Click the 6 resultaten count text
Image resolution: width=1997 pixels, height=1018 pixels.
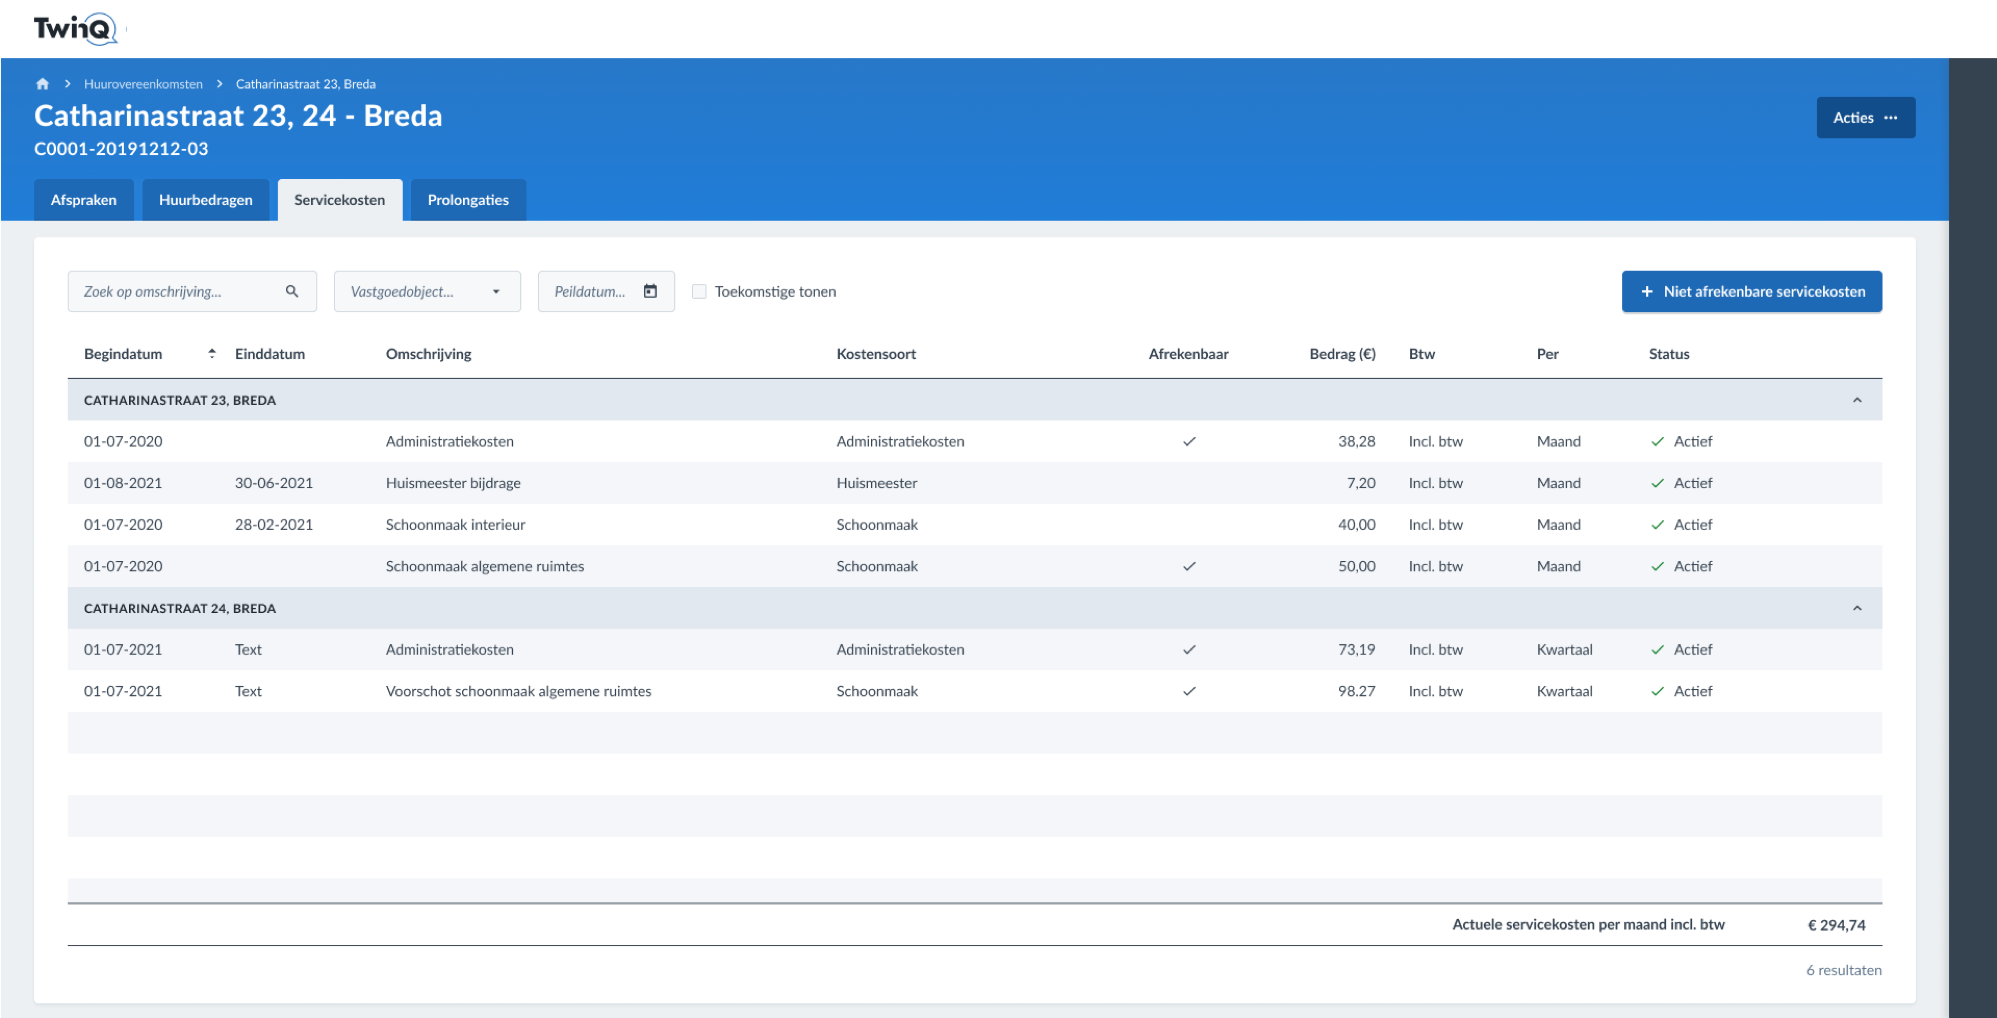coord(1844,970)
